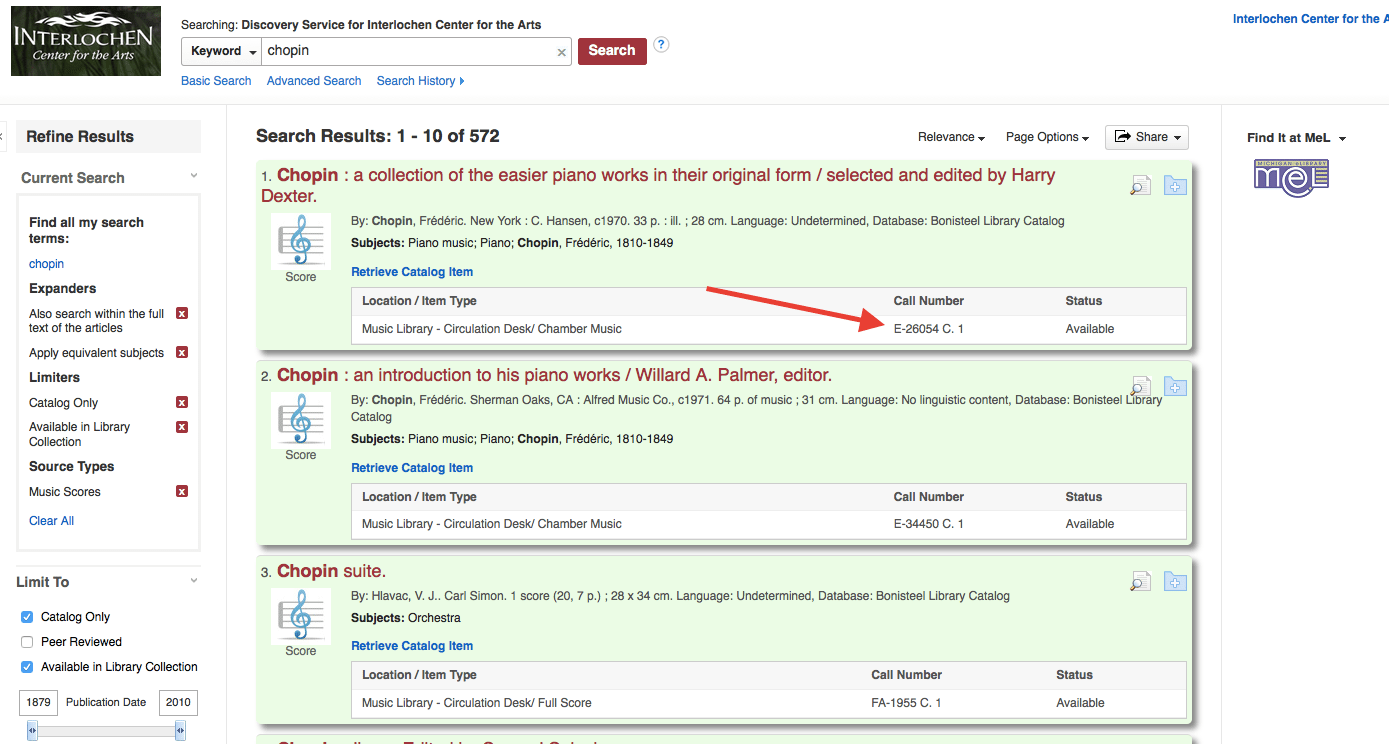Add the second Chopin result to a folder
1389x744 pixels.
[x=1175, y=385]
